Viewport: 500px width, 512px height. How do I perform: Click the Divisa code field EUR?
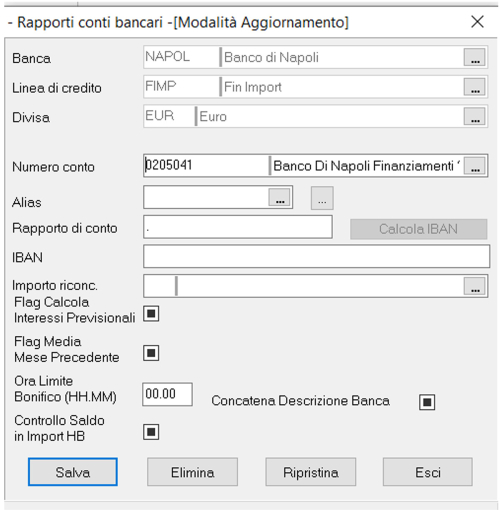tap(169, 116)
